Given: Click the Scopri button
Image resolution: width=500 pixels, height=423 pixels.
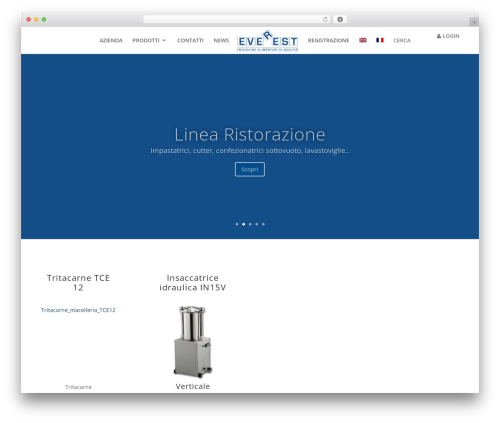Looking at the screenshot, I should coord(250,169).
